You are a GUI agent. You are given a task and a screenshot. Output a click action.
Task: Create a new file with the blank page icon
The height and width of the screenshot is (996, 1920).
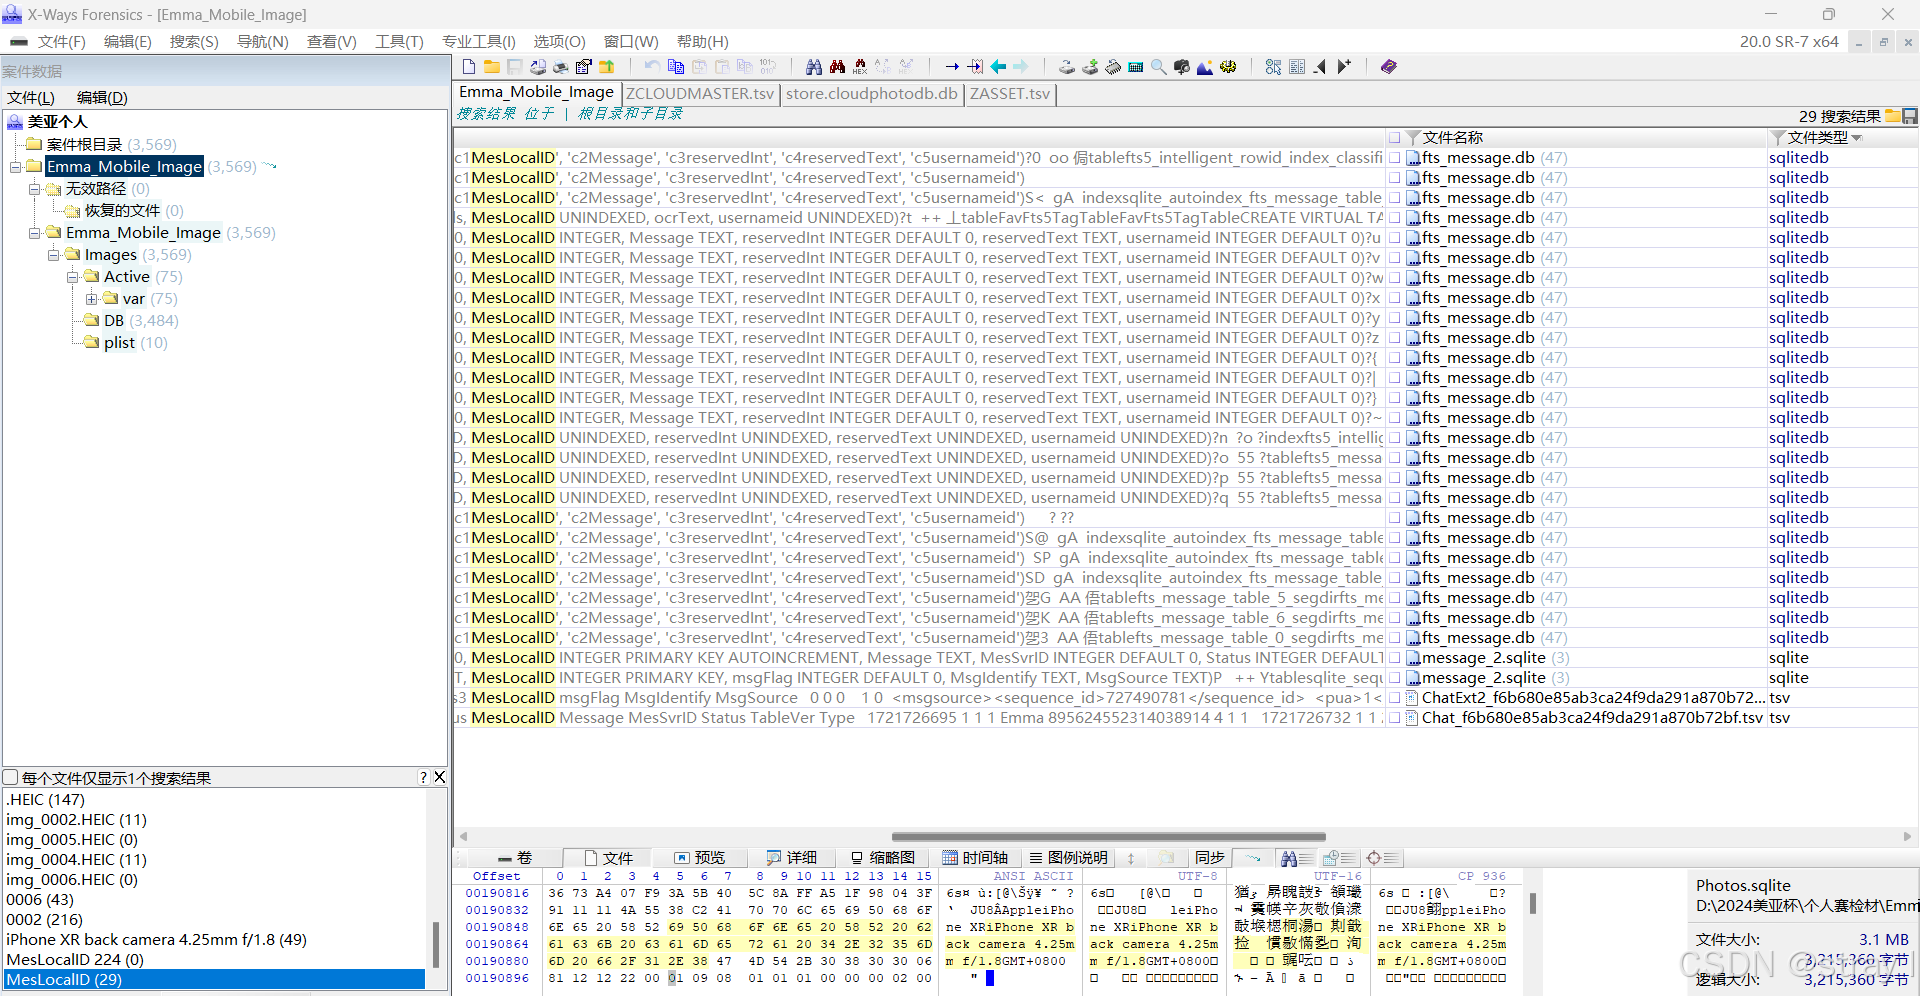[x=469, y=67]
